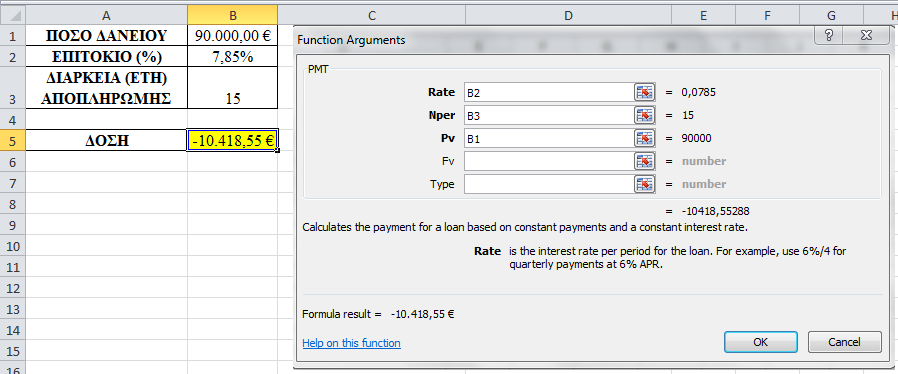The image size is (898, 374).
Task: Select cell ΔΟΣΗ
Action: coord(107,141)
